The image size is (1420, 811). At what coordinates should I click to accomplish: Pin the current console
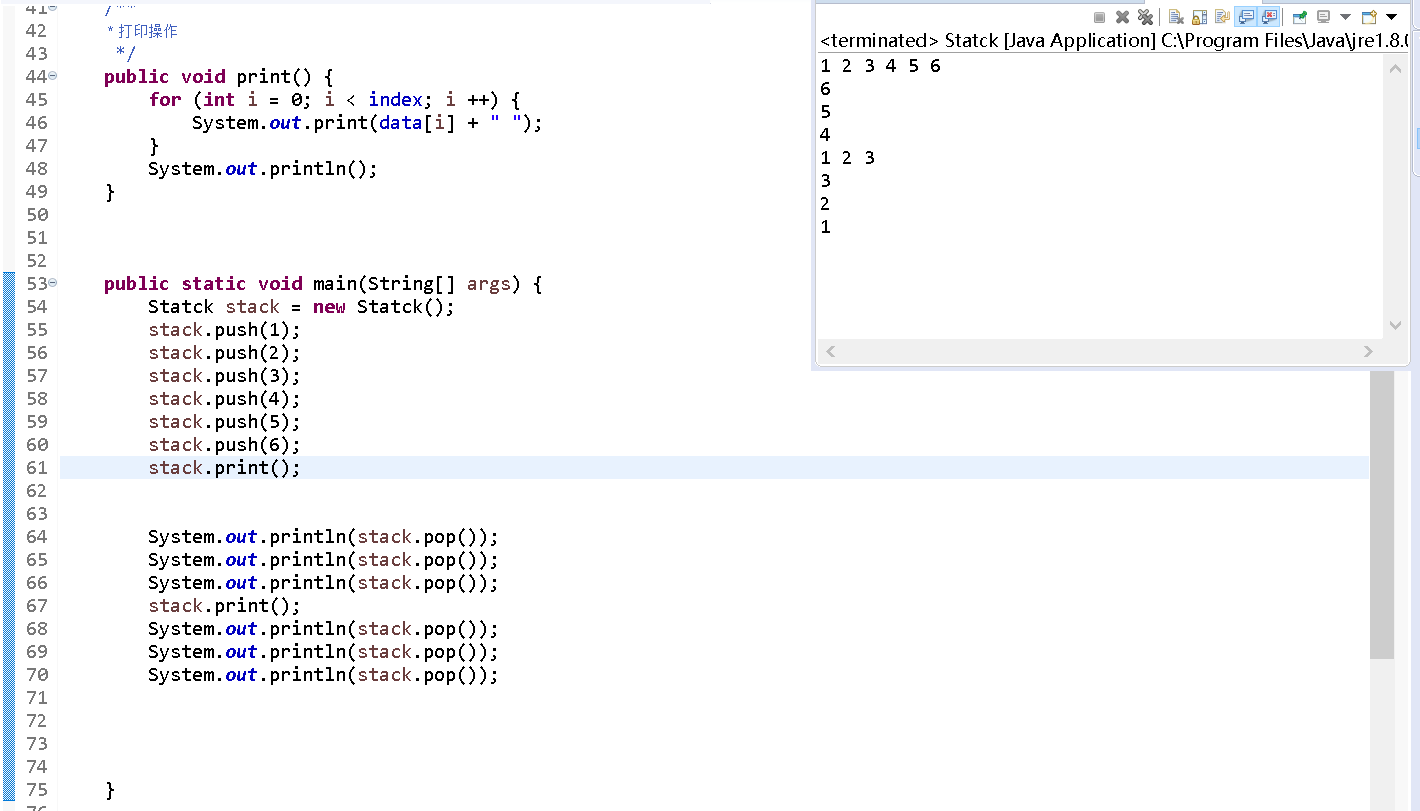tap(1300, 17)
